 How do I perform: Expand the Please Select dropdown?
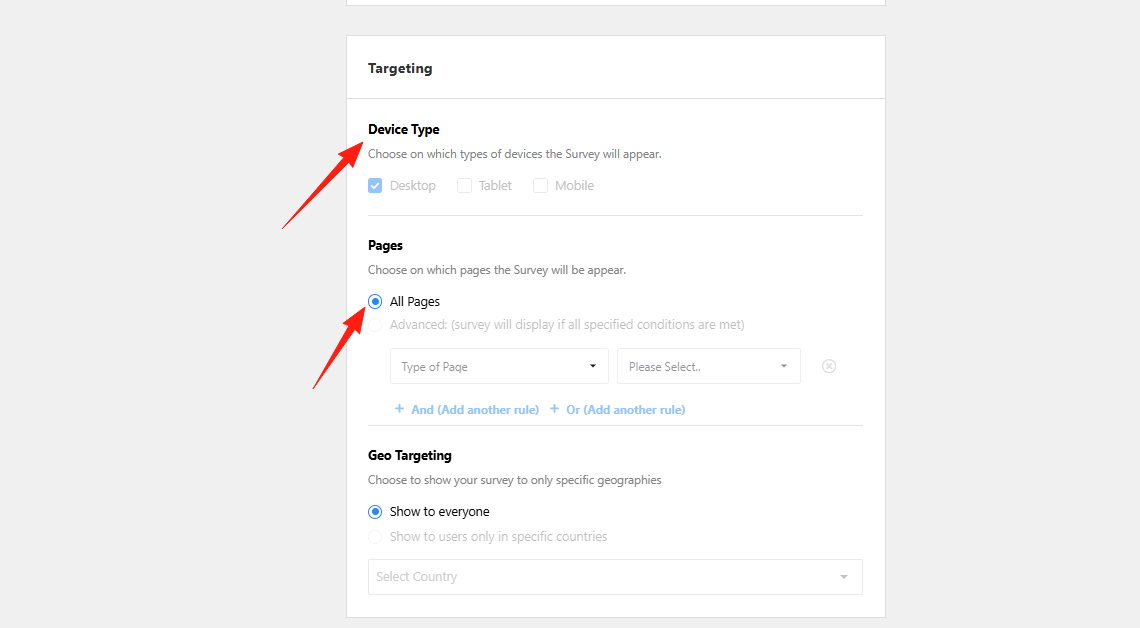coord(708,367)
